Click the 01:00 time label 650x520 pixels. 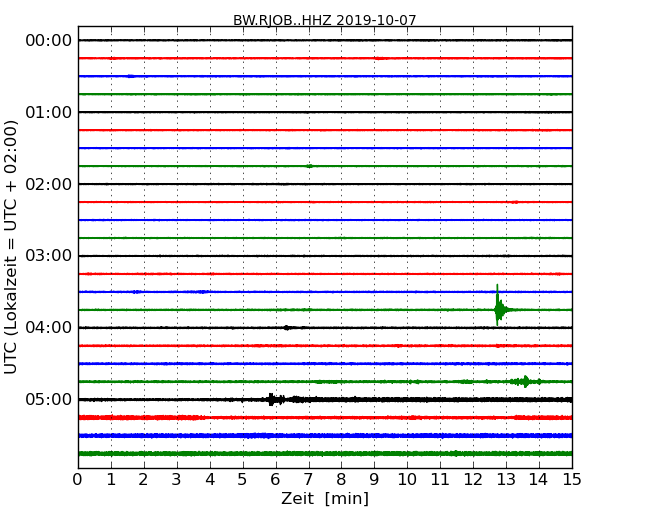coord(49,112)
